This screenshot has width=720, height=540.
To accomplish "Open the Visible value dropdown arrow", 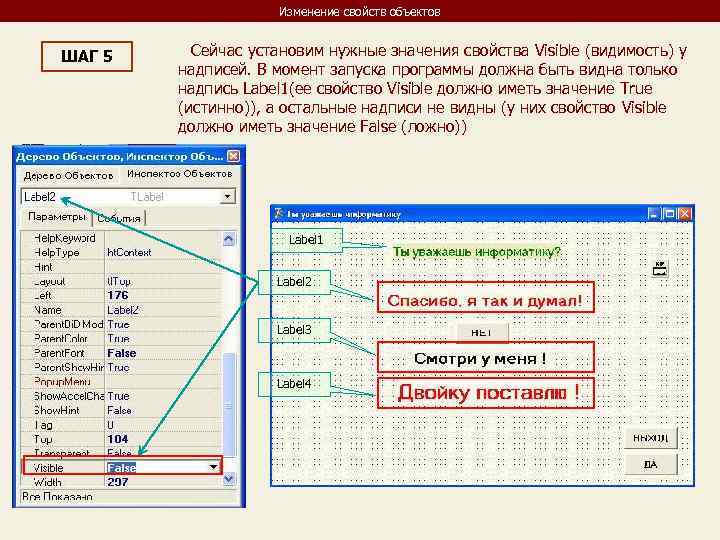I will click(213, 467).
